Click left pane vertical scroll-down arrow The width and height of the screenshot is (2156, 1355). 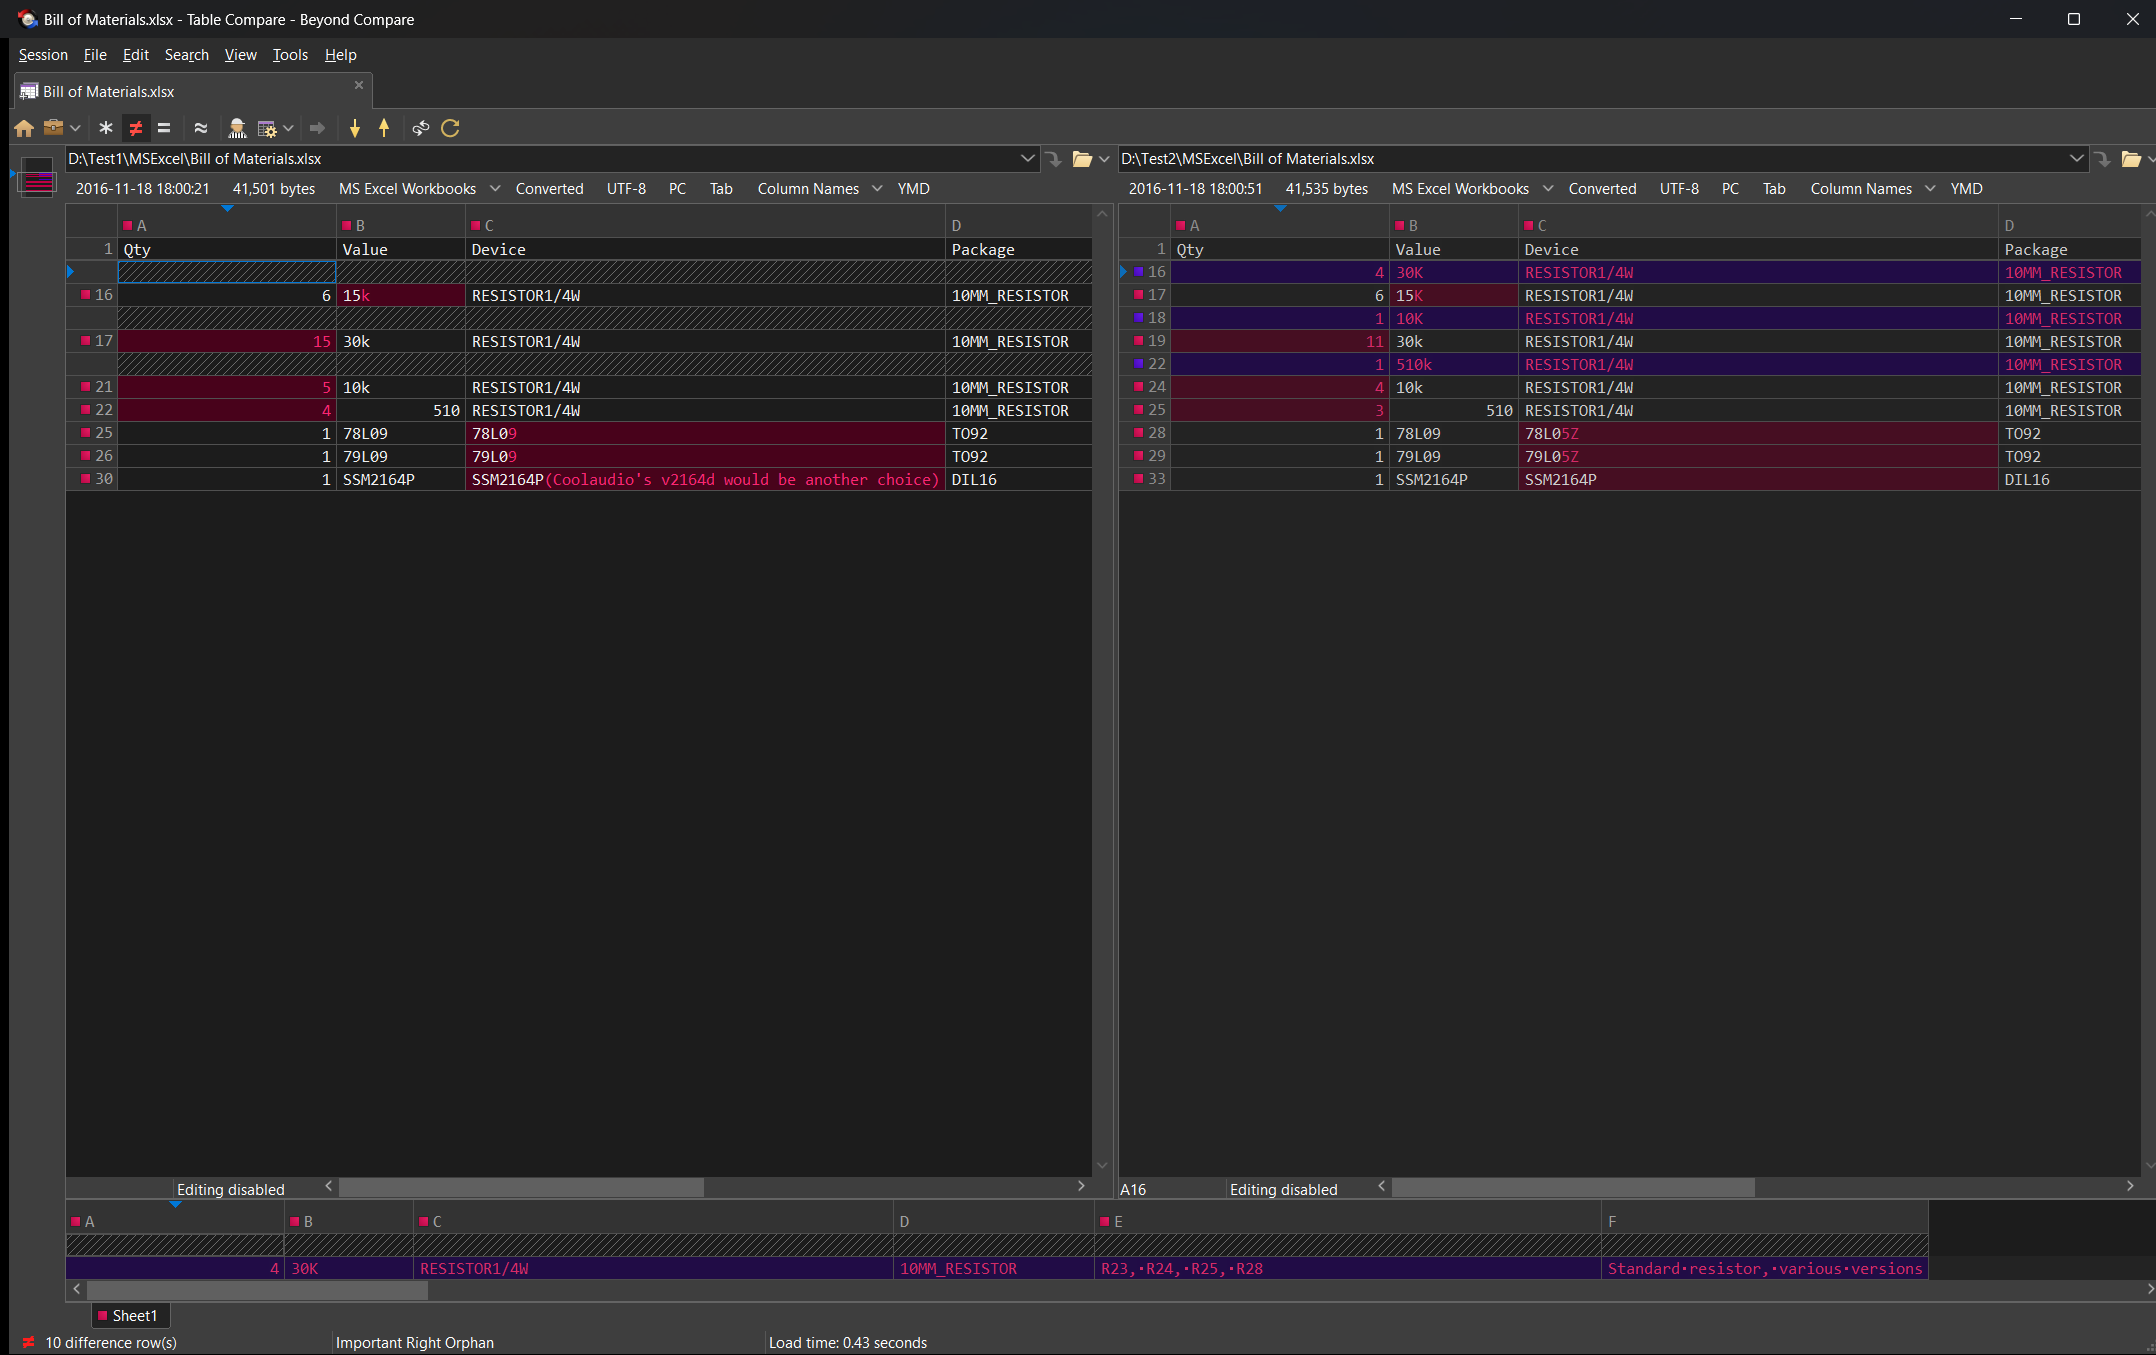(x=1102, y=1165)
